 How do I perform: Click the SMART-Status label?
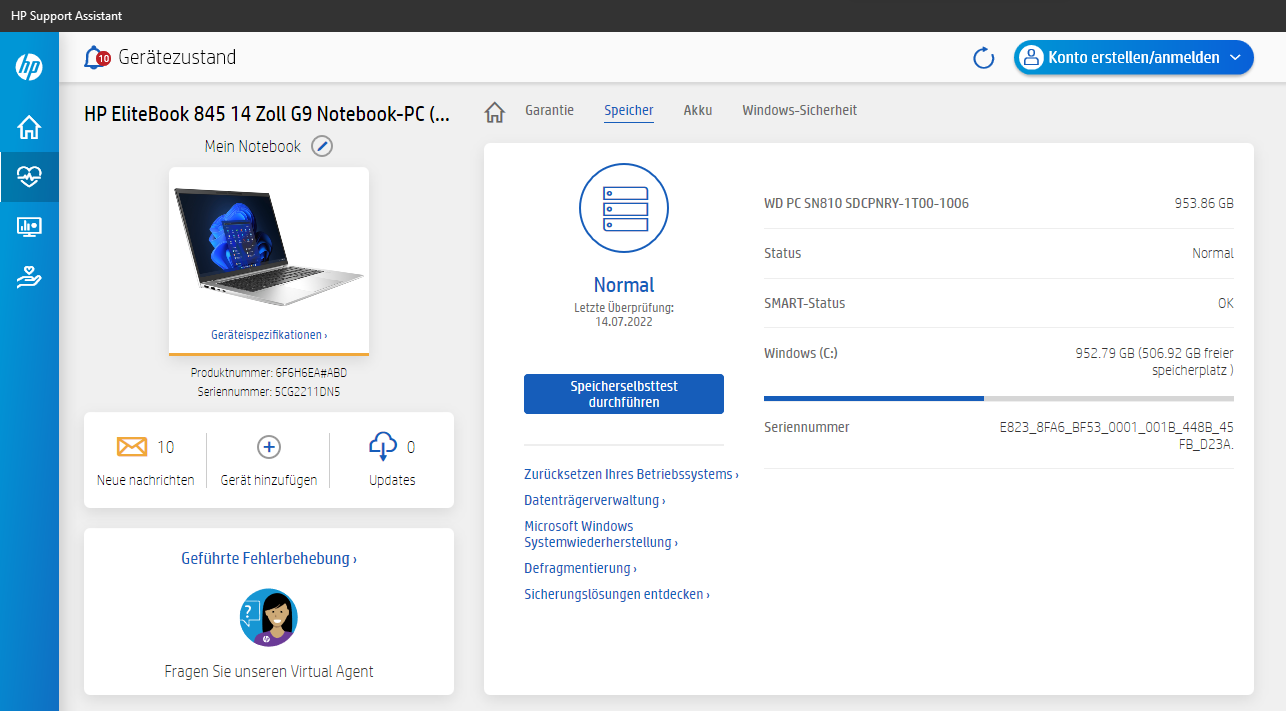click(x=804, y=303)
